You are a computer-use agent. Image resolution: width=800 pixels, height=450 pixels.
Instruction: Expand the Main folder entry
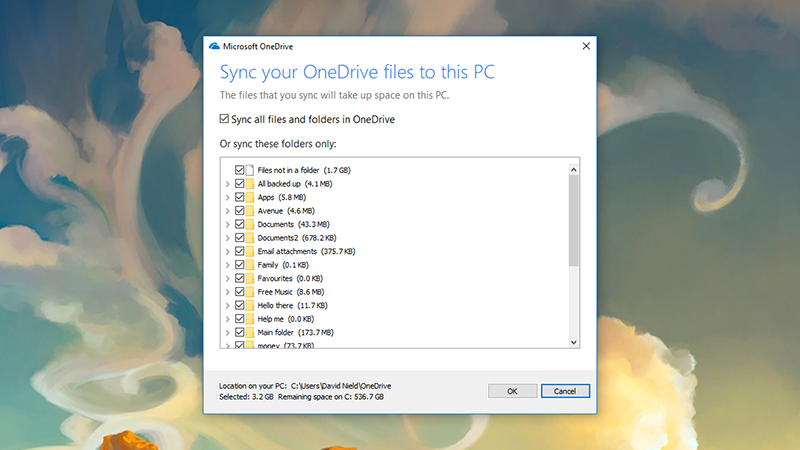click(x=228, y=332)
